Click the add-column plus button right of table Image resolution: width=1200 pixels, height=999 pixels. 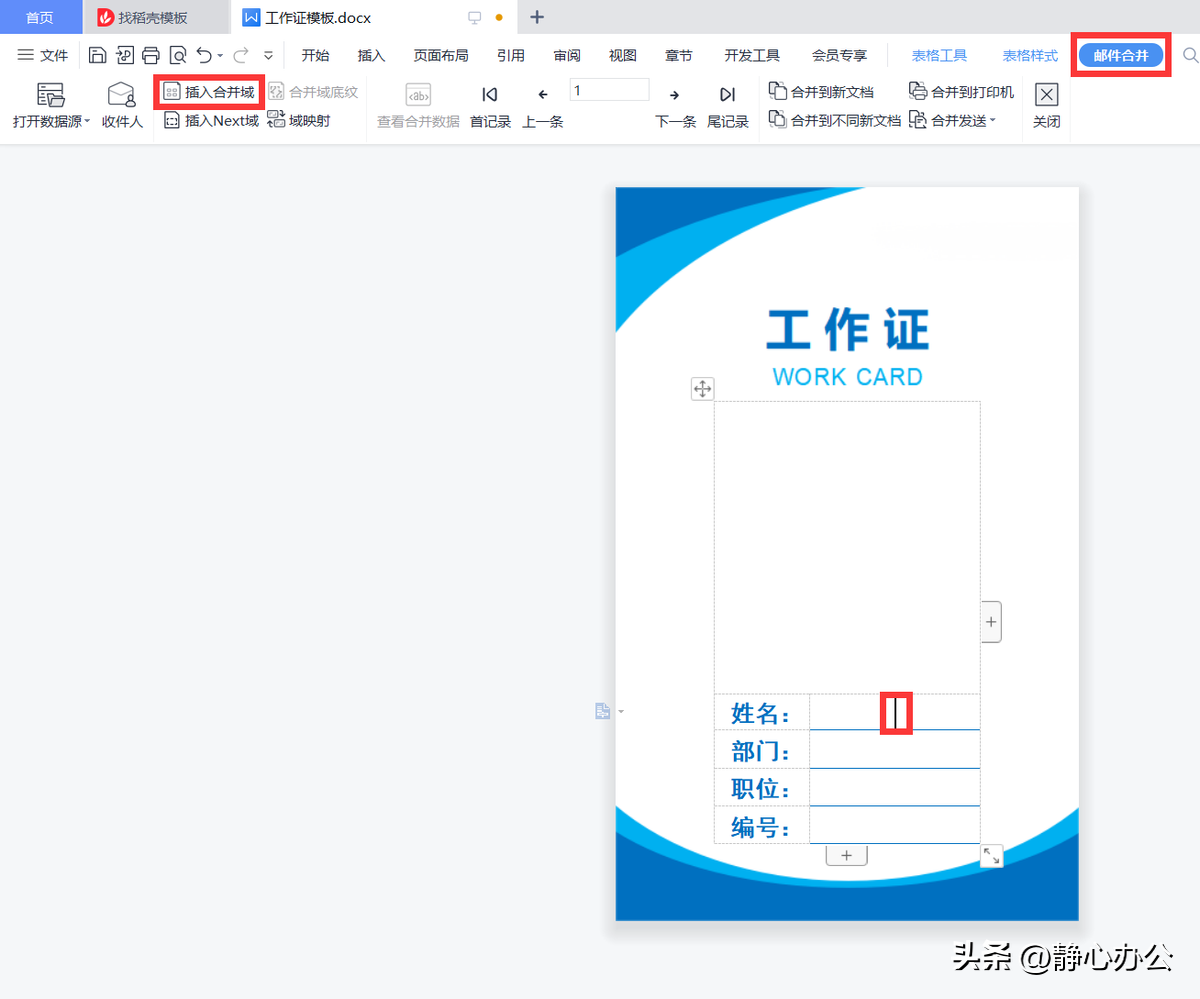(991, 622)
